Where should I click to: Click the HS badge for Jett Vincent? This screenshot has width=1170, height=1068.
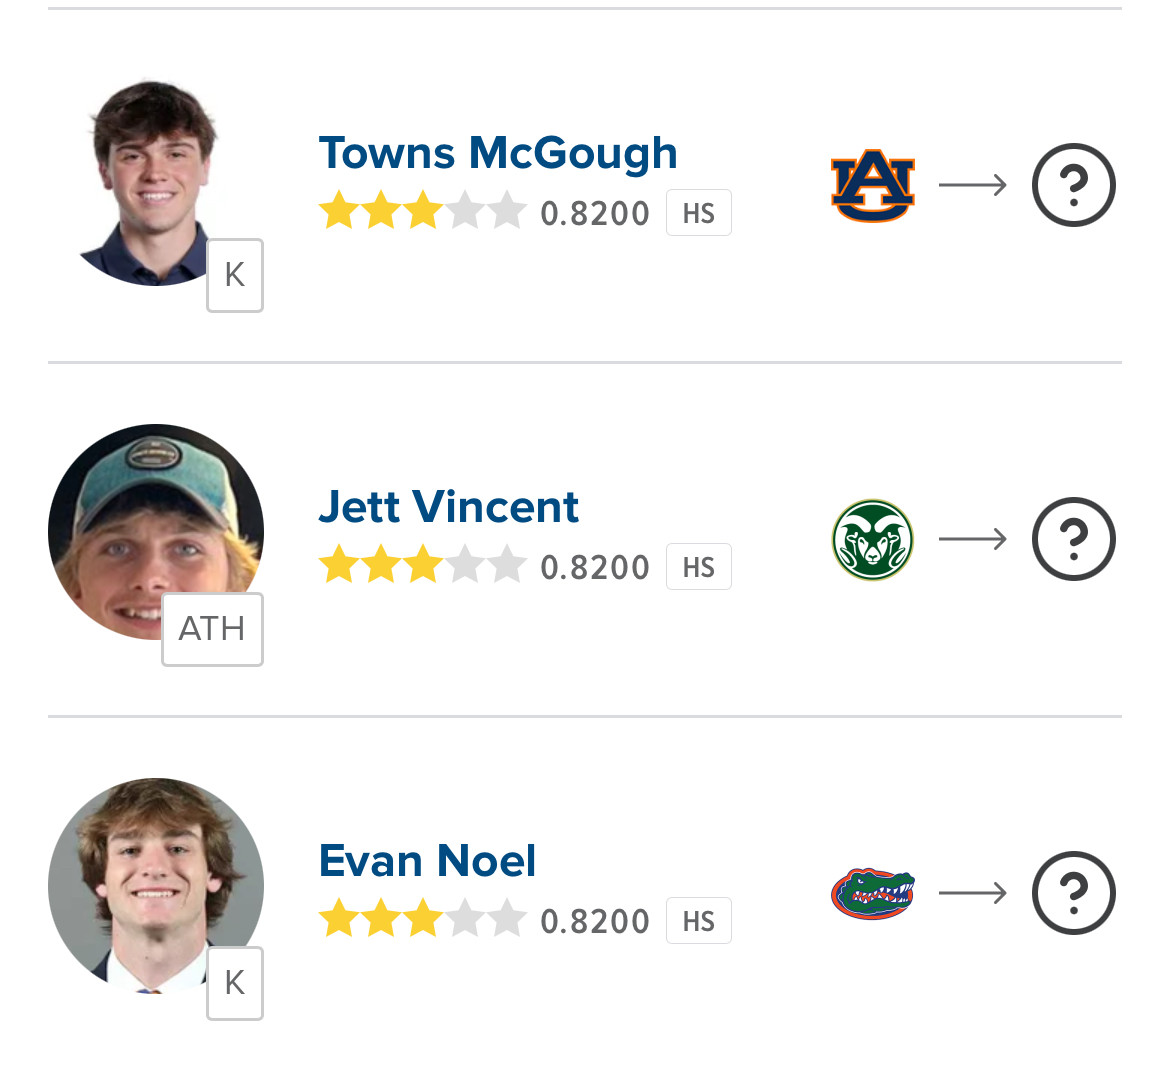(698, 567)
